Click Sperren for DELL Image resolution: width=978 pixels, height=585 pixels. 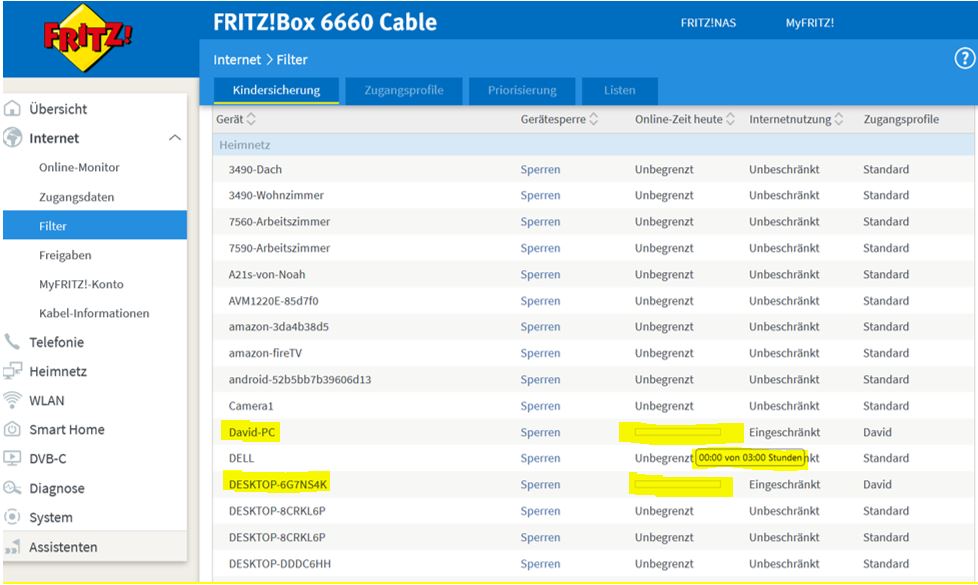click(x=540, y=458)
